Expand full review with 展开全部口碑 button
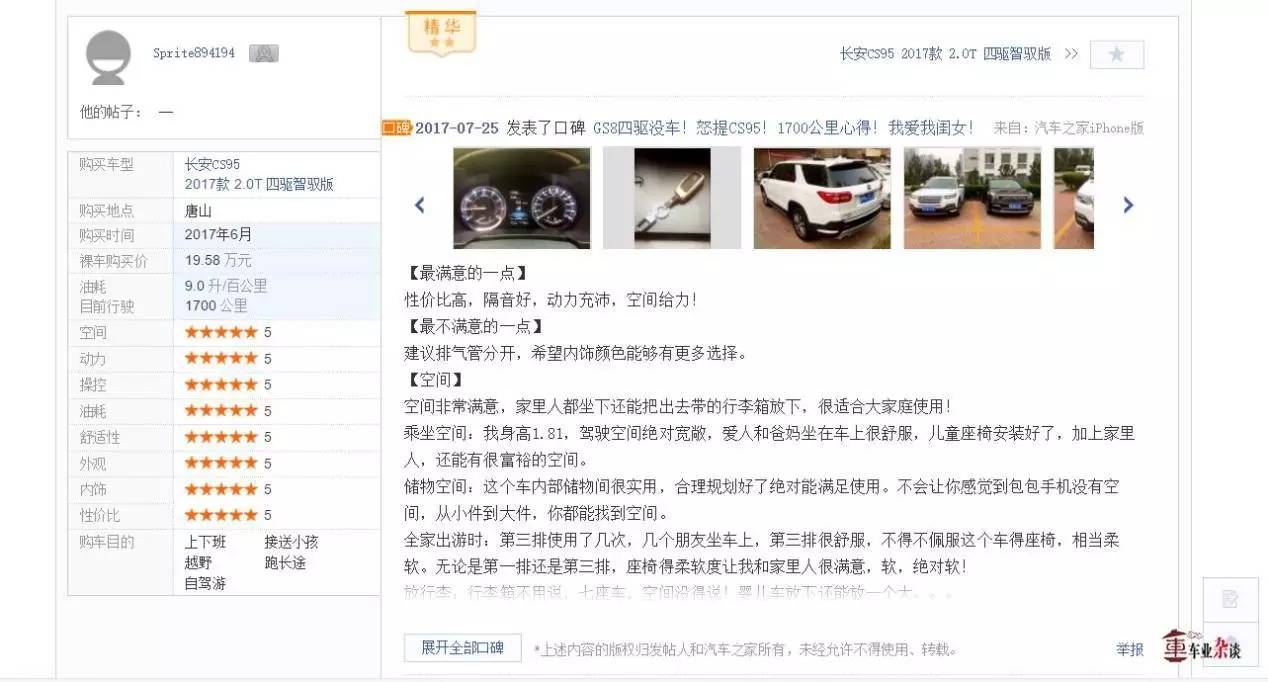 462,647
